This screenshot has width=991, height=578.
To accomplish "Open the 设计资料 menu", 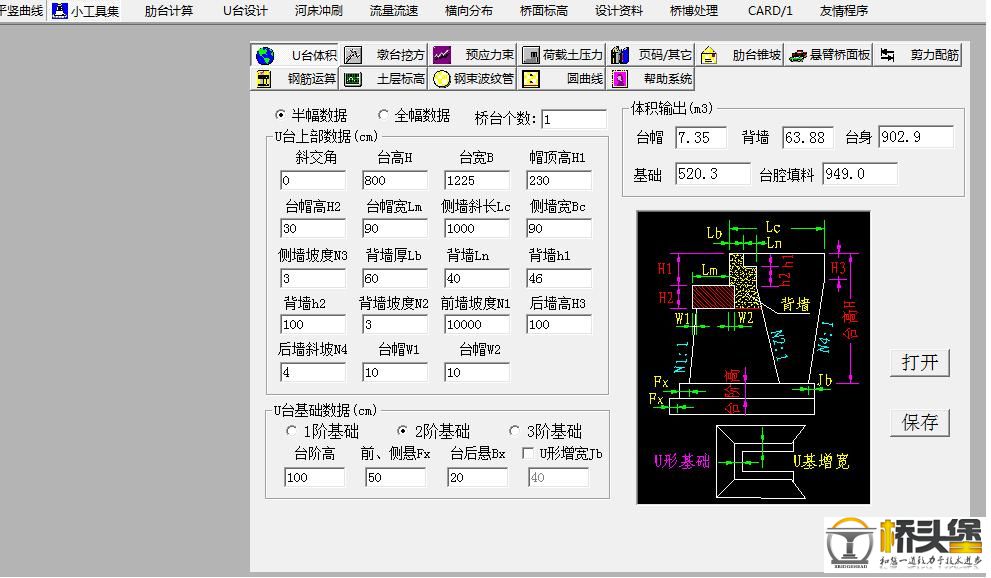I will [x=619, y=11].
